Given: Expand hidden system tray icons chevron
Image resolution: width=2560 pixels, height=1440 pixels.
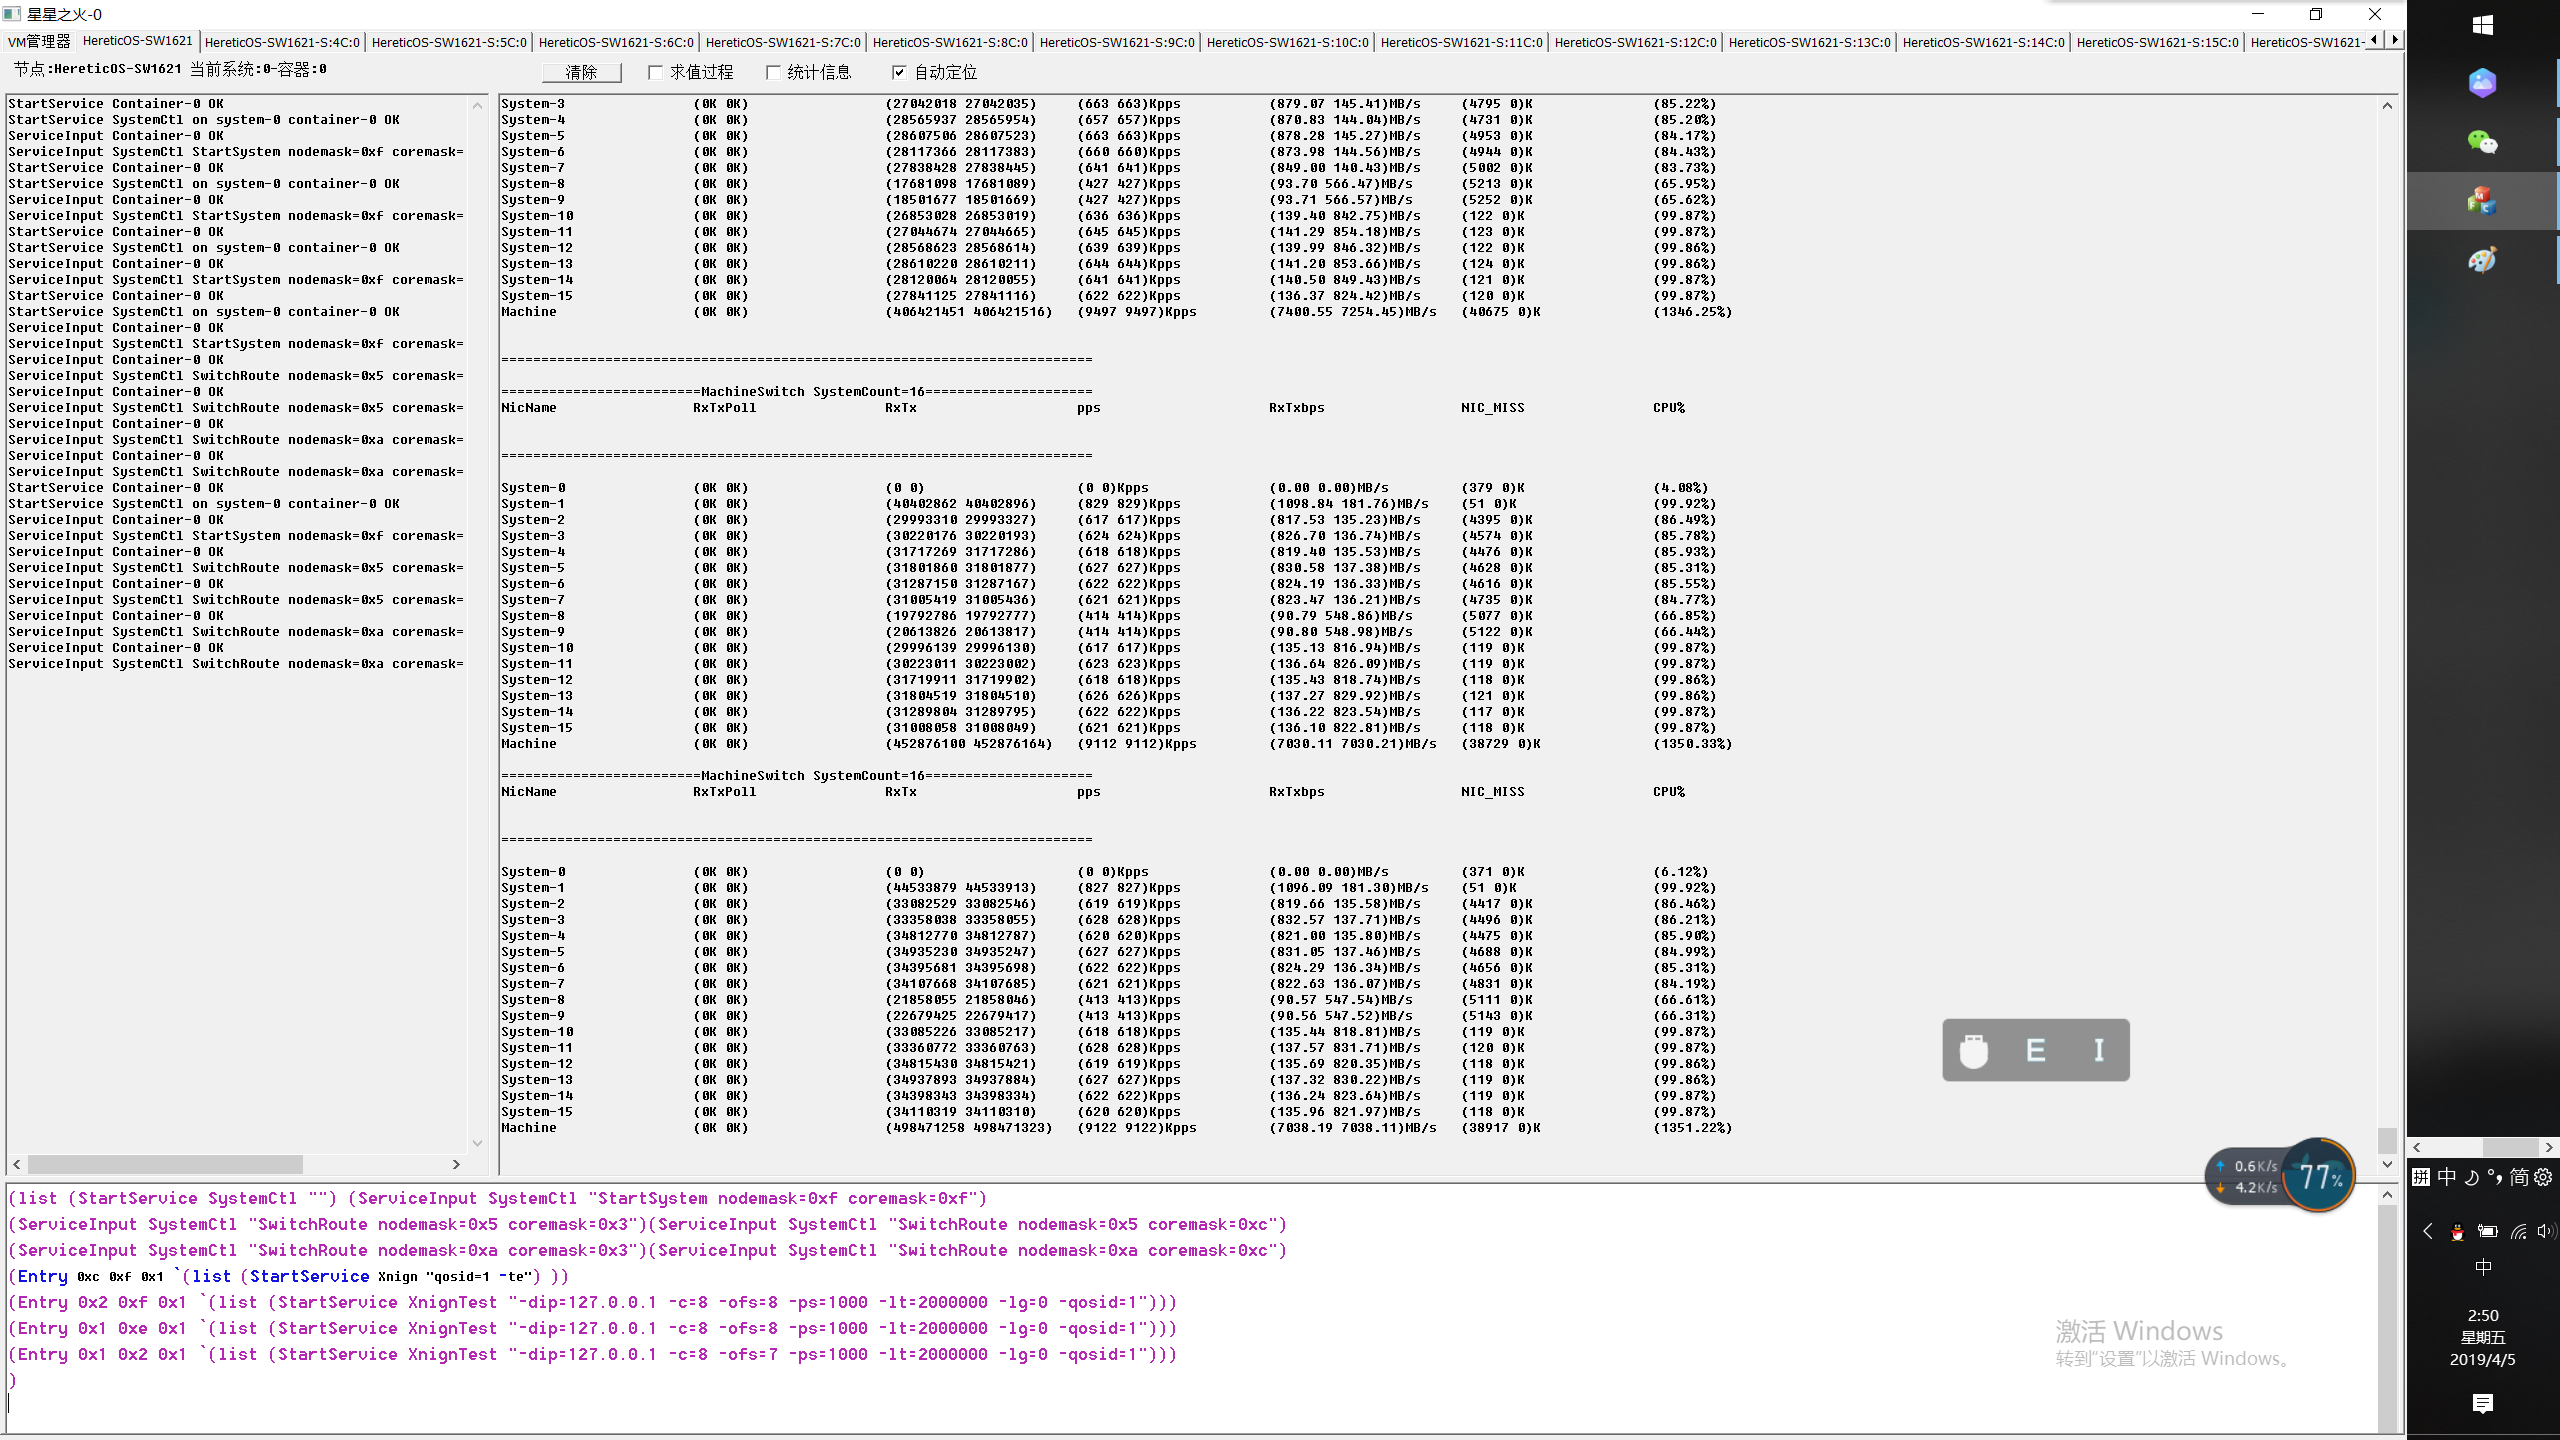Looking at the screenshot, I should click(2427, 1232).
